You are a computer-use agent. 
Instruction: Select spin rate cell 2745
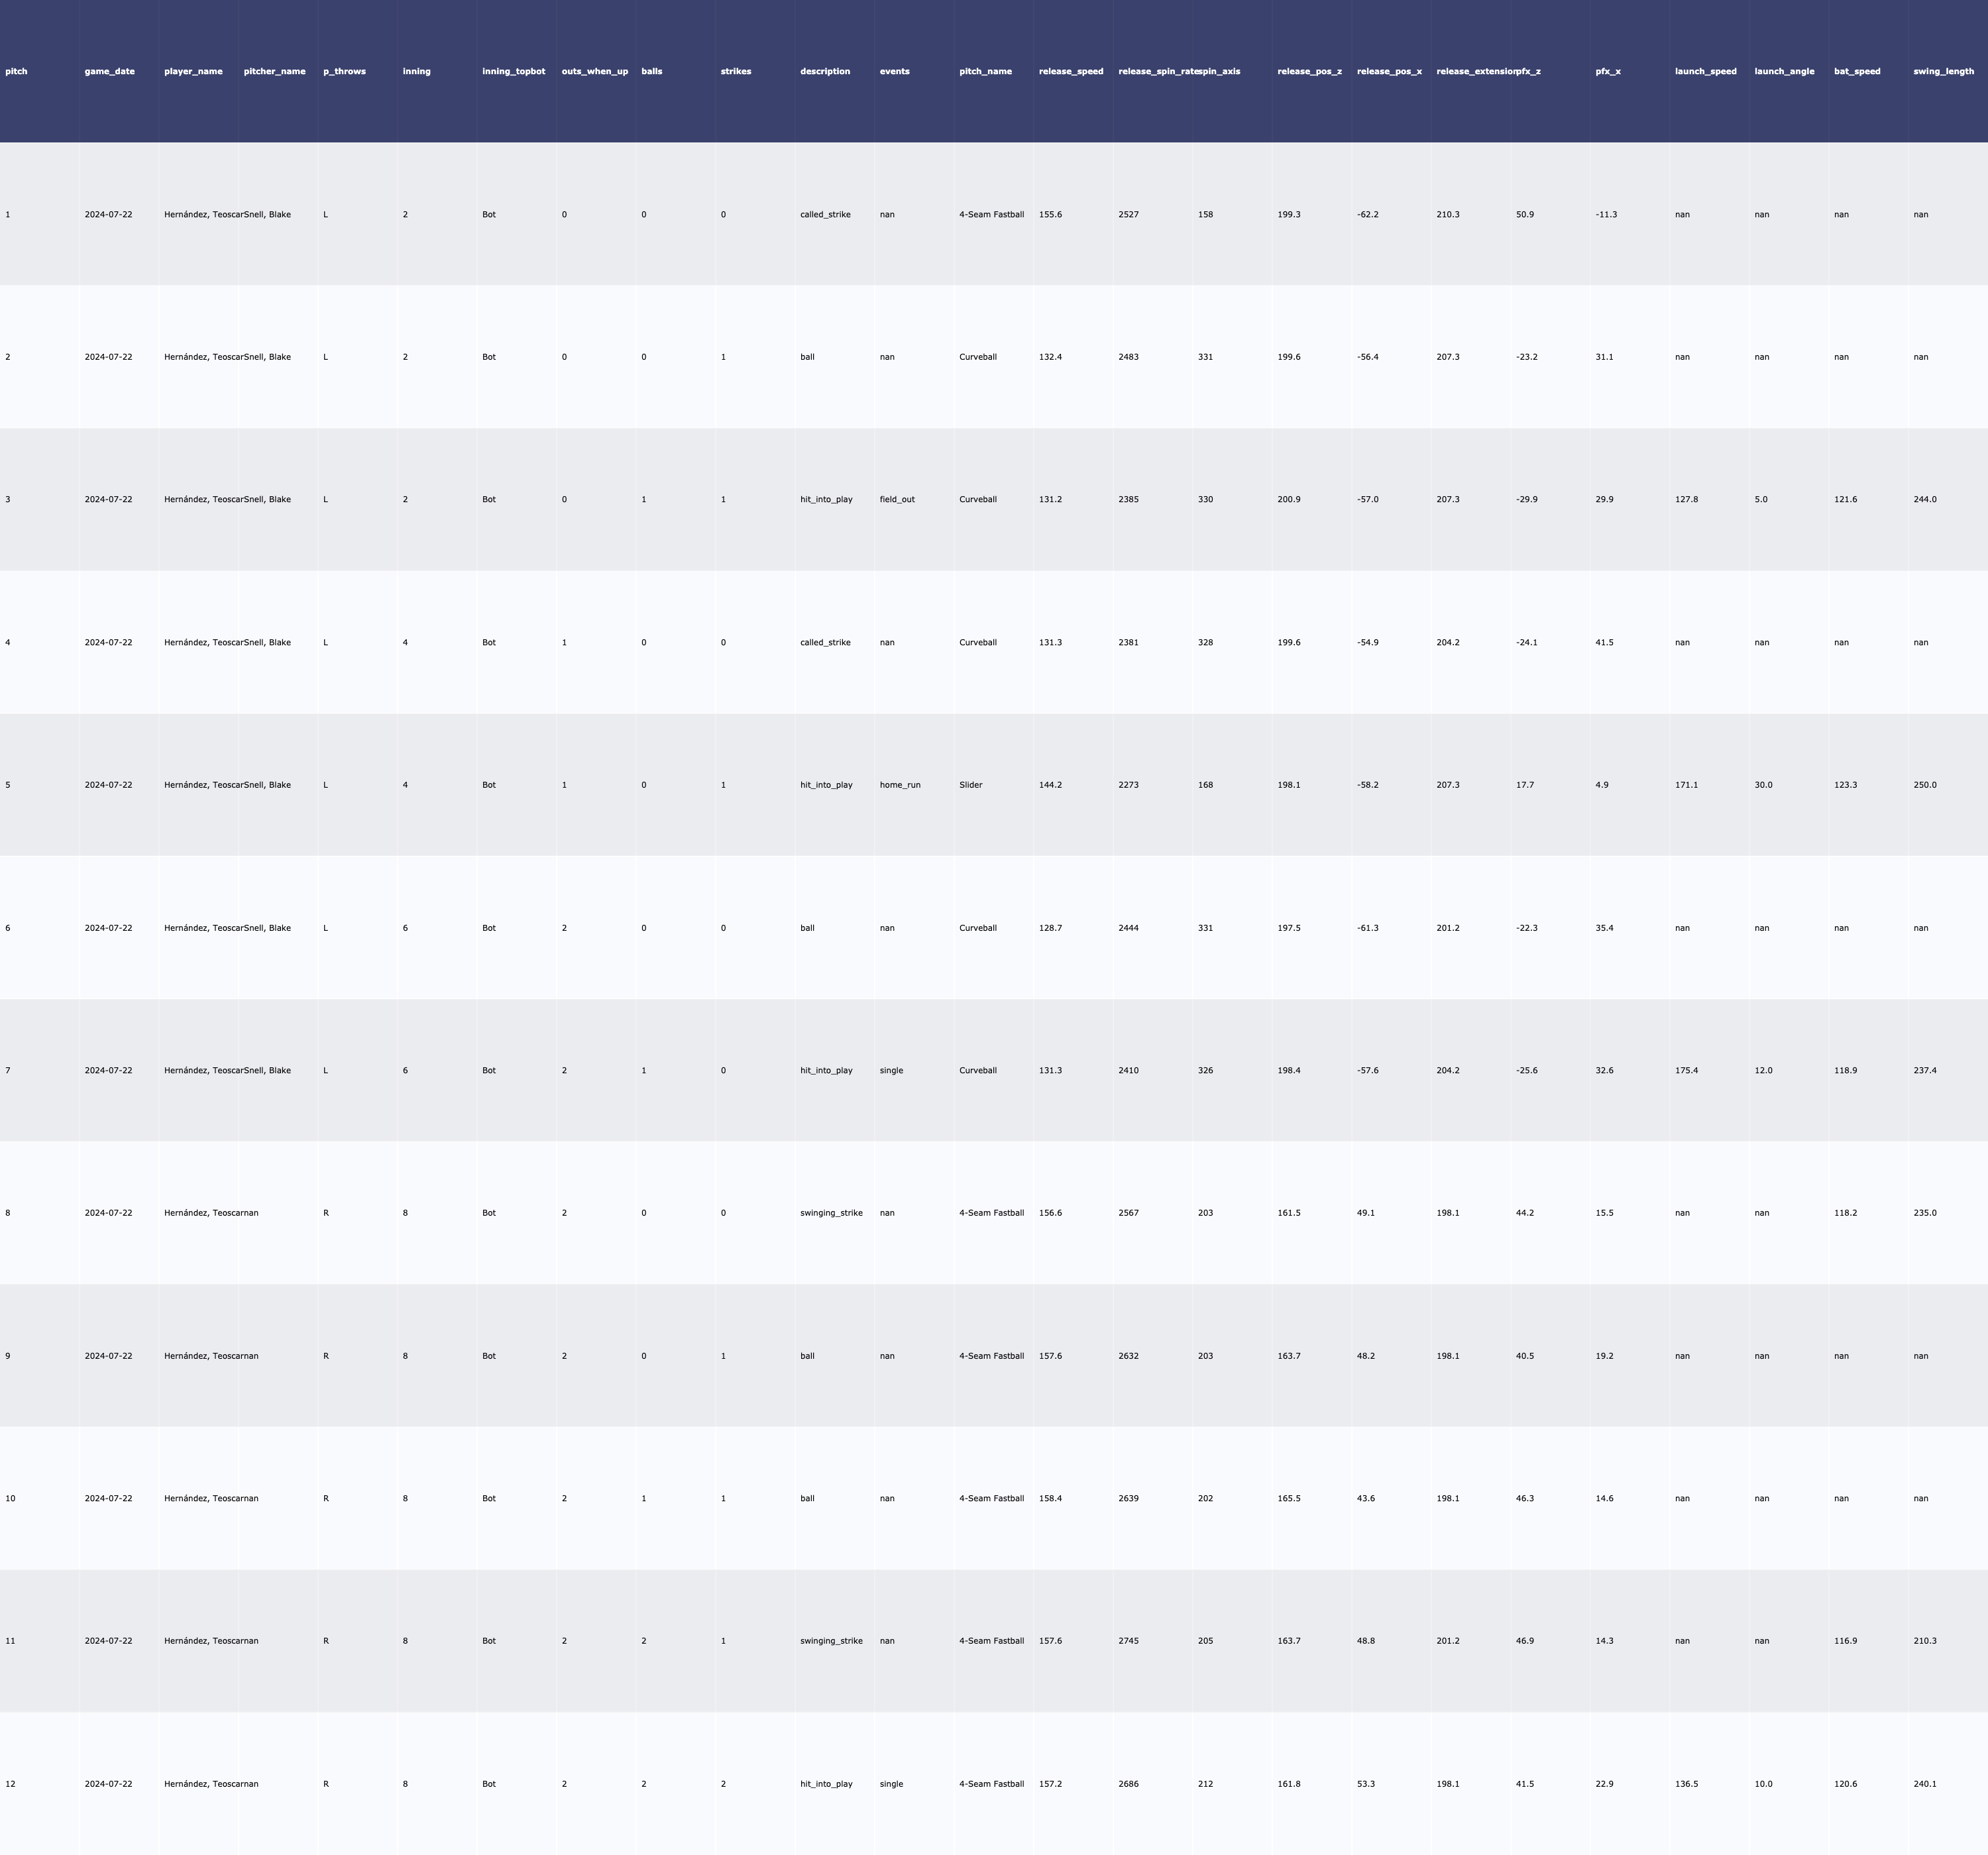(x=1128, y=1641)
